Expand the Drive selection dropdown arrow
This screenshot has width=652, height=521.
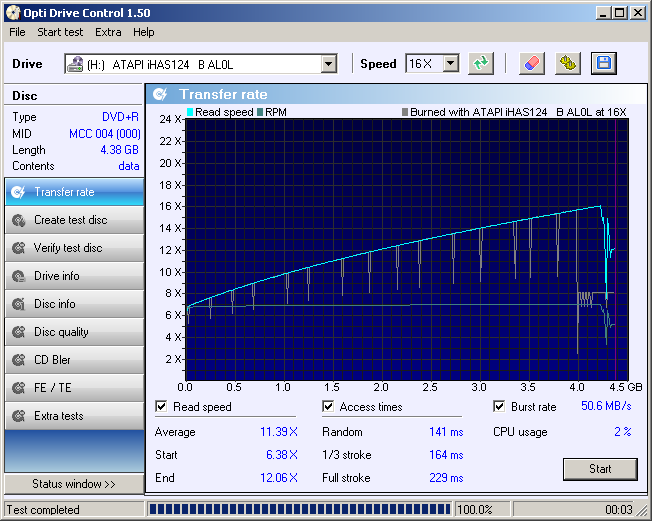pos(328,64)
